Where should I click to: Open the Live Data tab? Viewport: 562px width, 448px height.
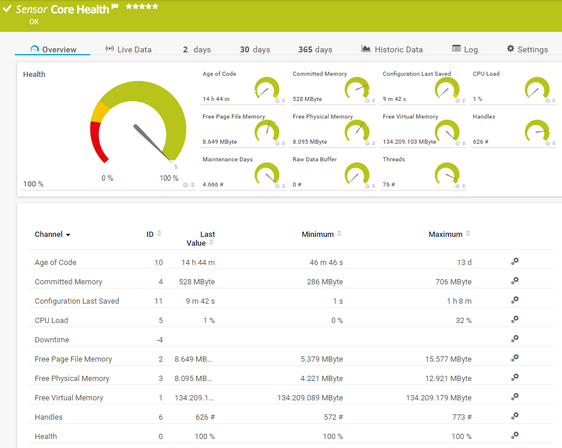[128, 49]
